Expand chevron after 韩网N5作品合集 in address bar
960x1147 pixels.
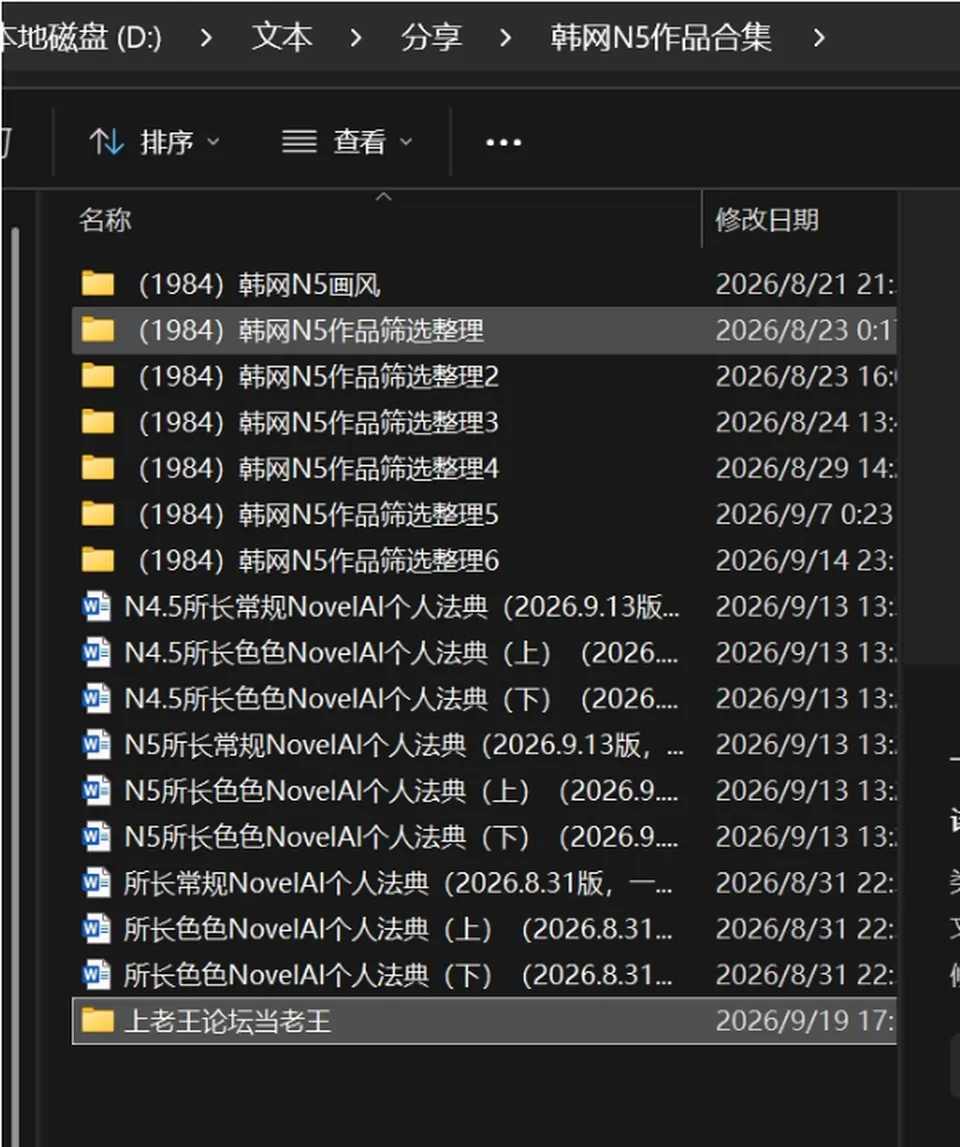click(x=819, y=37)
